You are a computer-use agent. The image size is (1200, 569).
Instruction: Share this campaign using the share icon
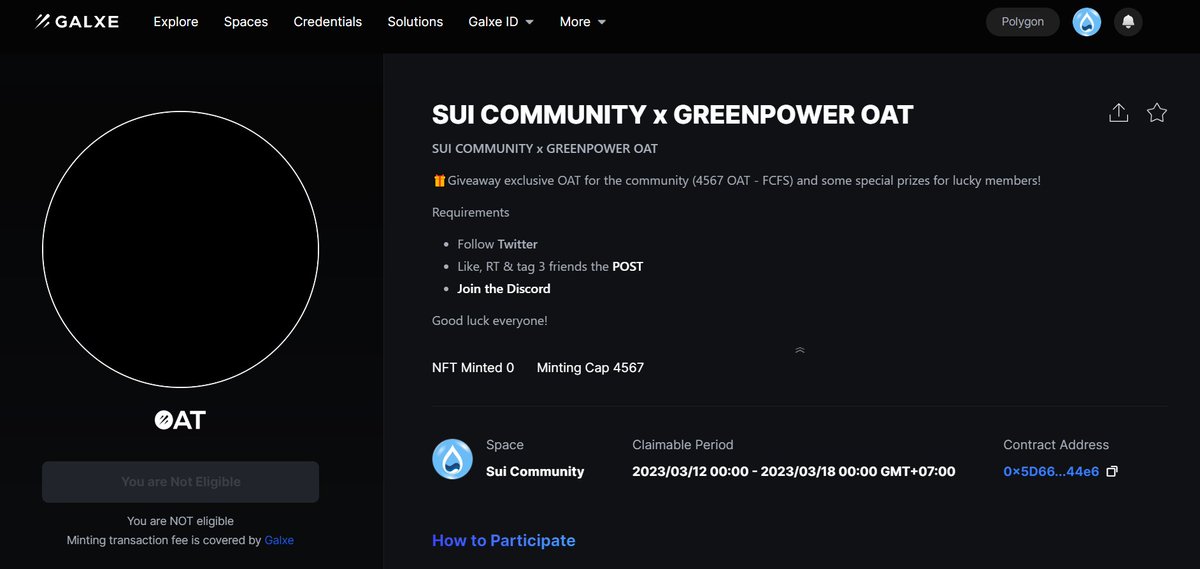click(1119, 113)
